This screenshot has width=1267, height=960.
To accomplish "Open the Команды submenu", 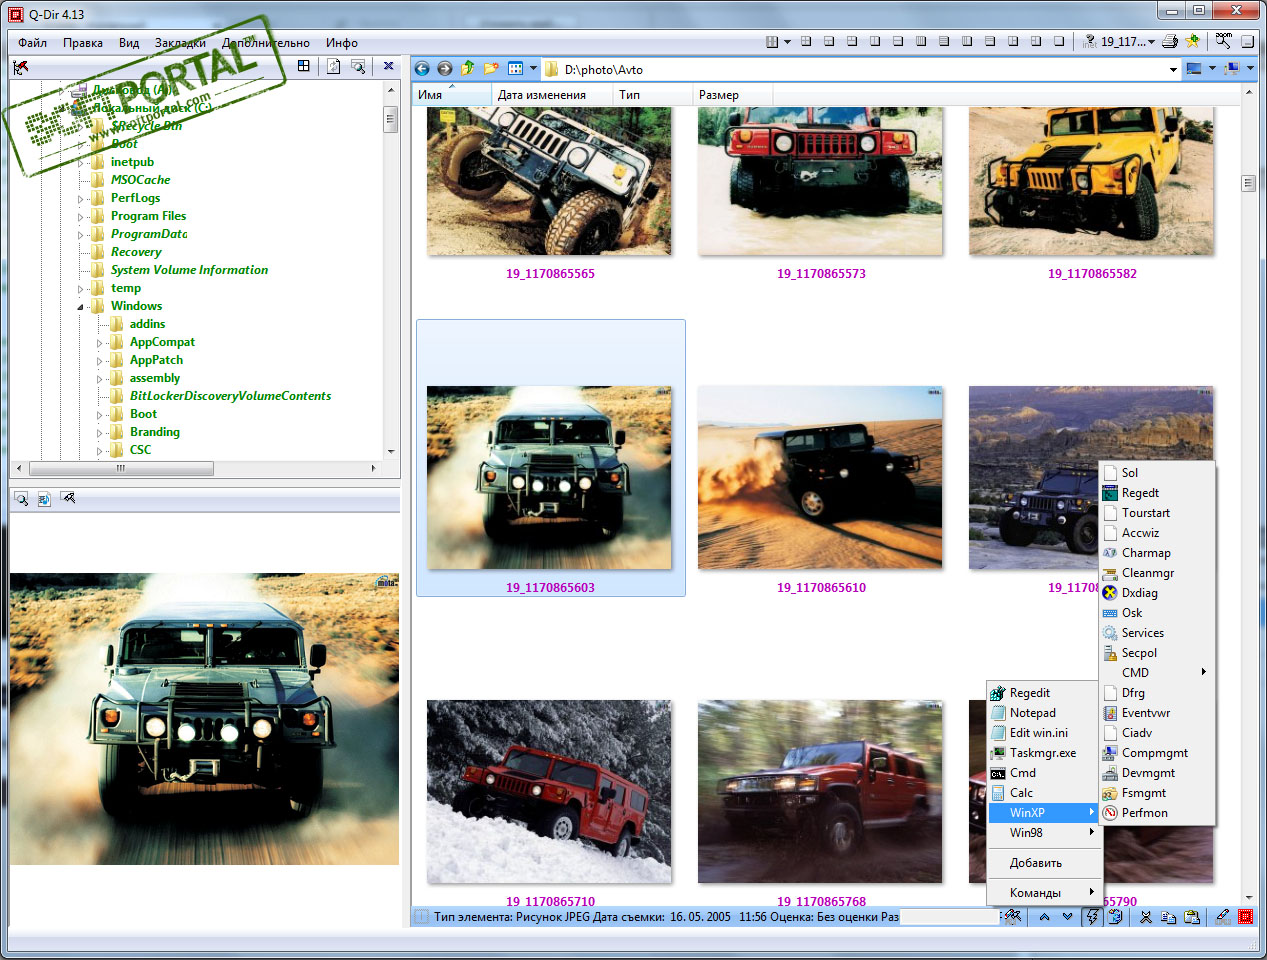I will [1044, 893].
